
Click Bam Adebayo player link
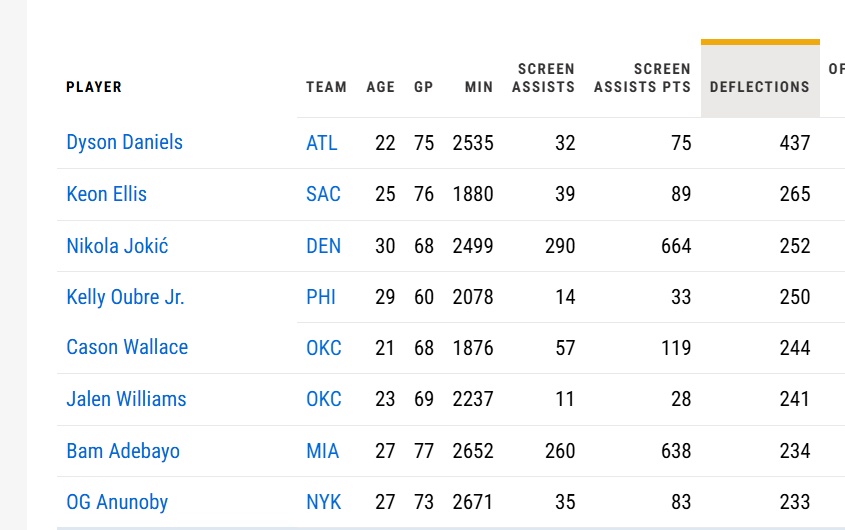pos(123,451)
